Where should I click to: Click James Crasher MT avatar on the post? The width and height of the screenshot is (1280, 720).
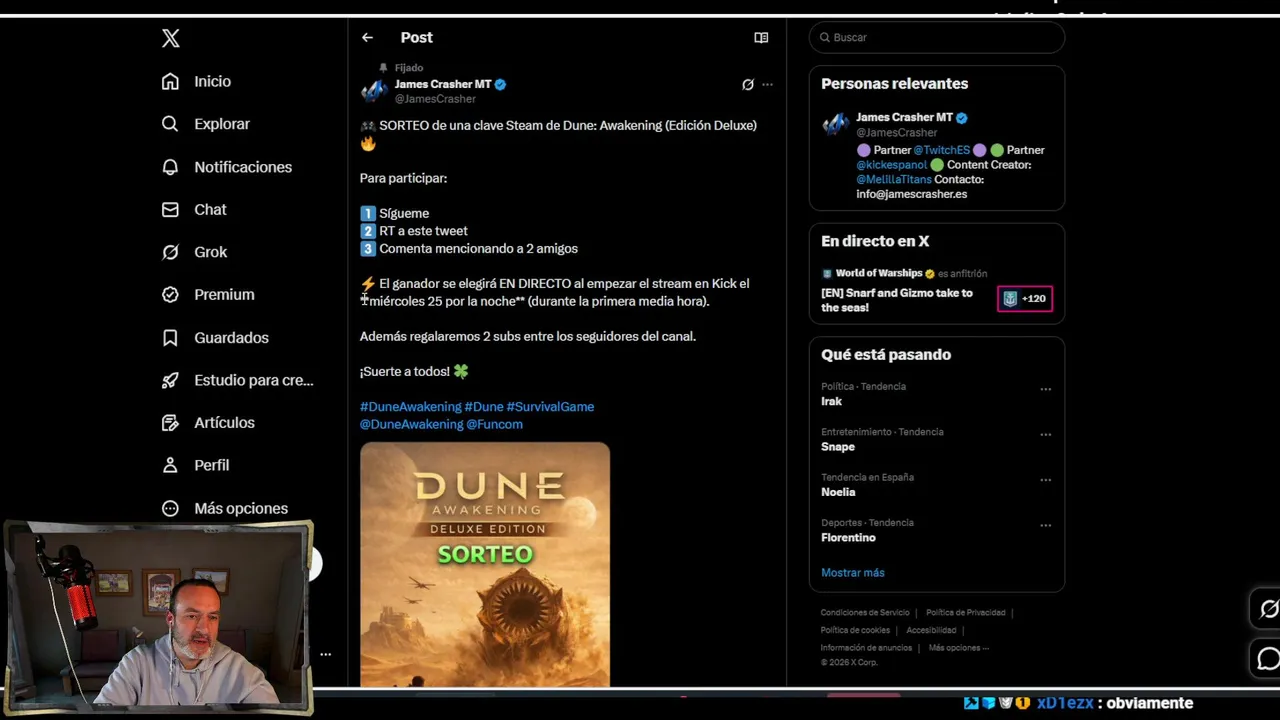click(x=374, y=91)
